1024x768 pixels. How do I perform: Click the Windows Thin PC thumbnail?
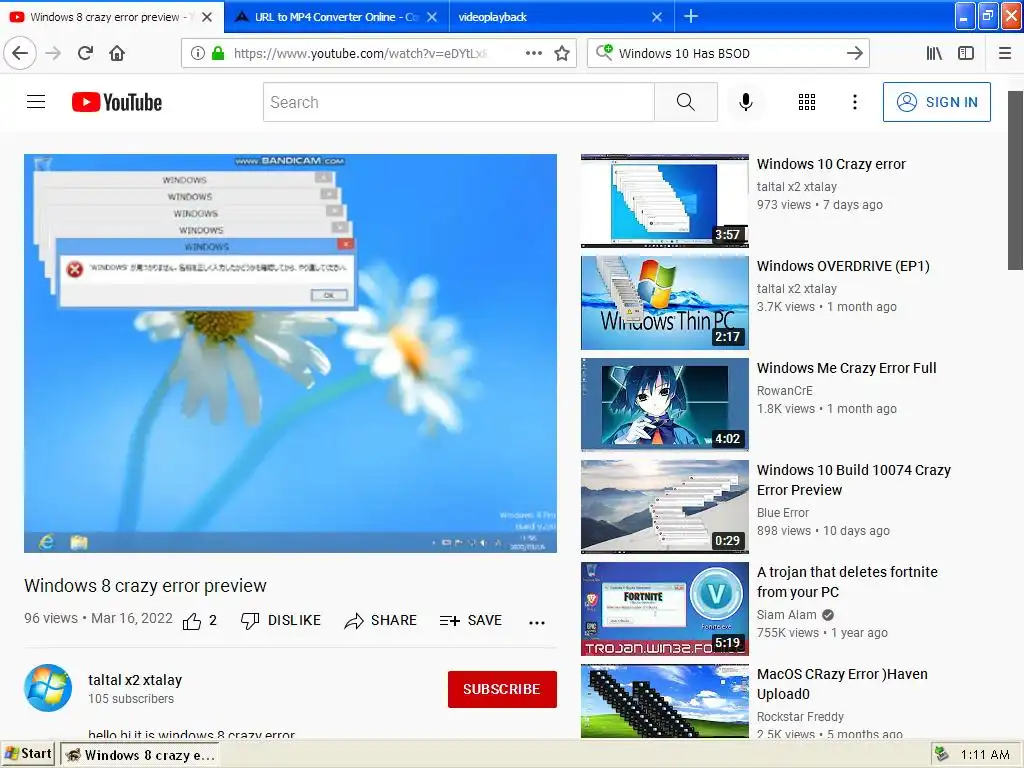tap(665, 303)
